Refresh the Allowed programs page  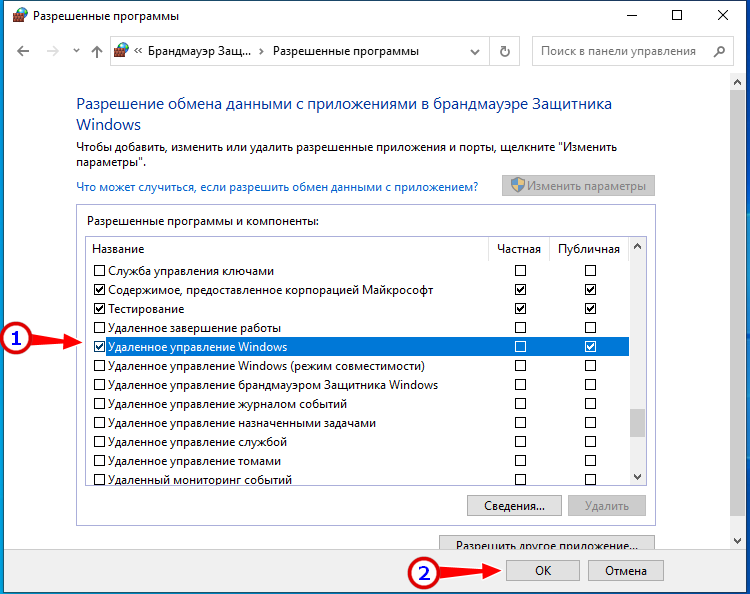click(505, 51)
